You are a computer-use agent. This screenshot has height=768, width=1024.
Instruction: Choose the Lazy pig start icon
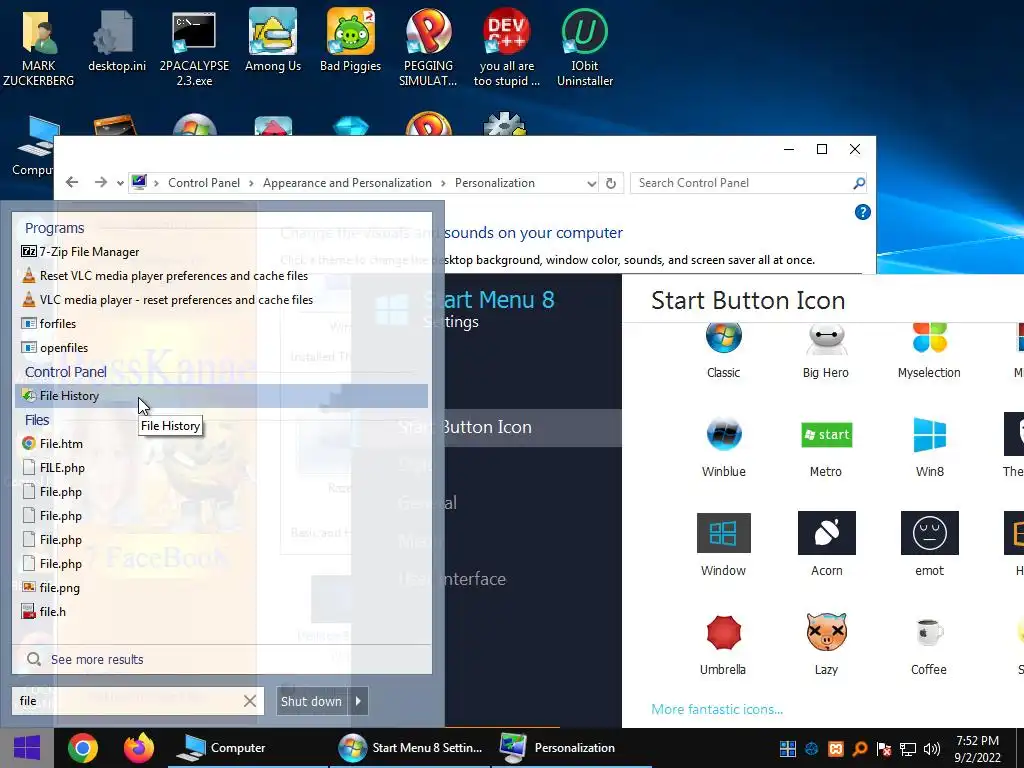pos(826,632)
